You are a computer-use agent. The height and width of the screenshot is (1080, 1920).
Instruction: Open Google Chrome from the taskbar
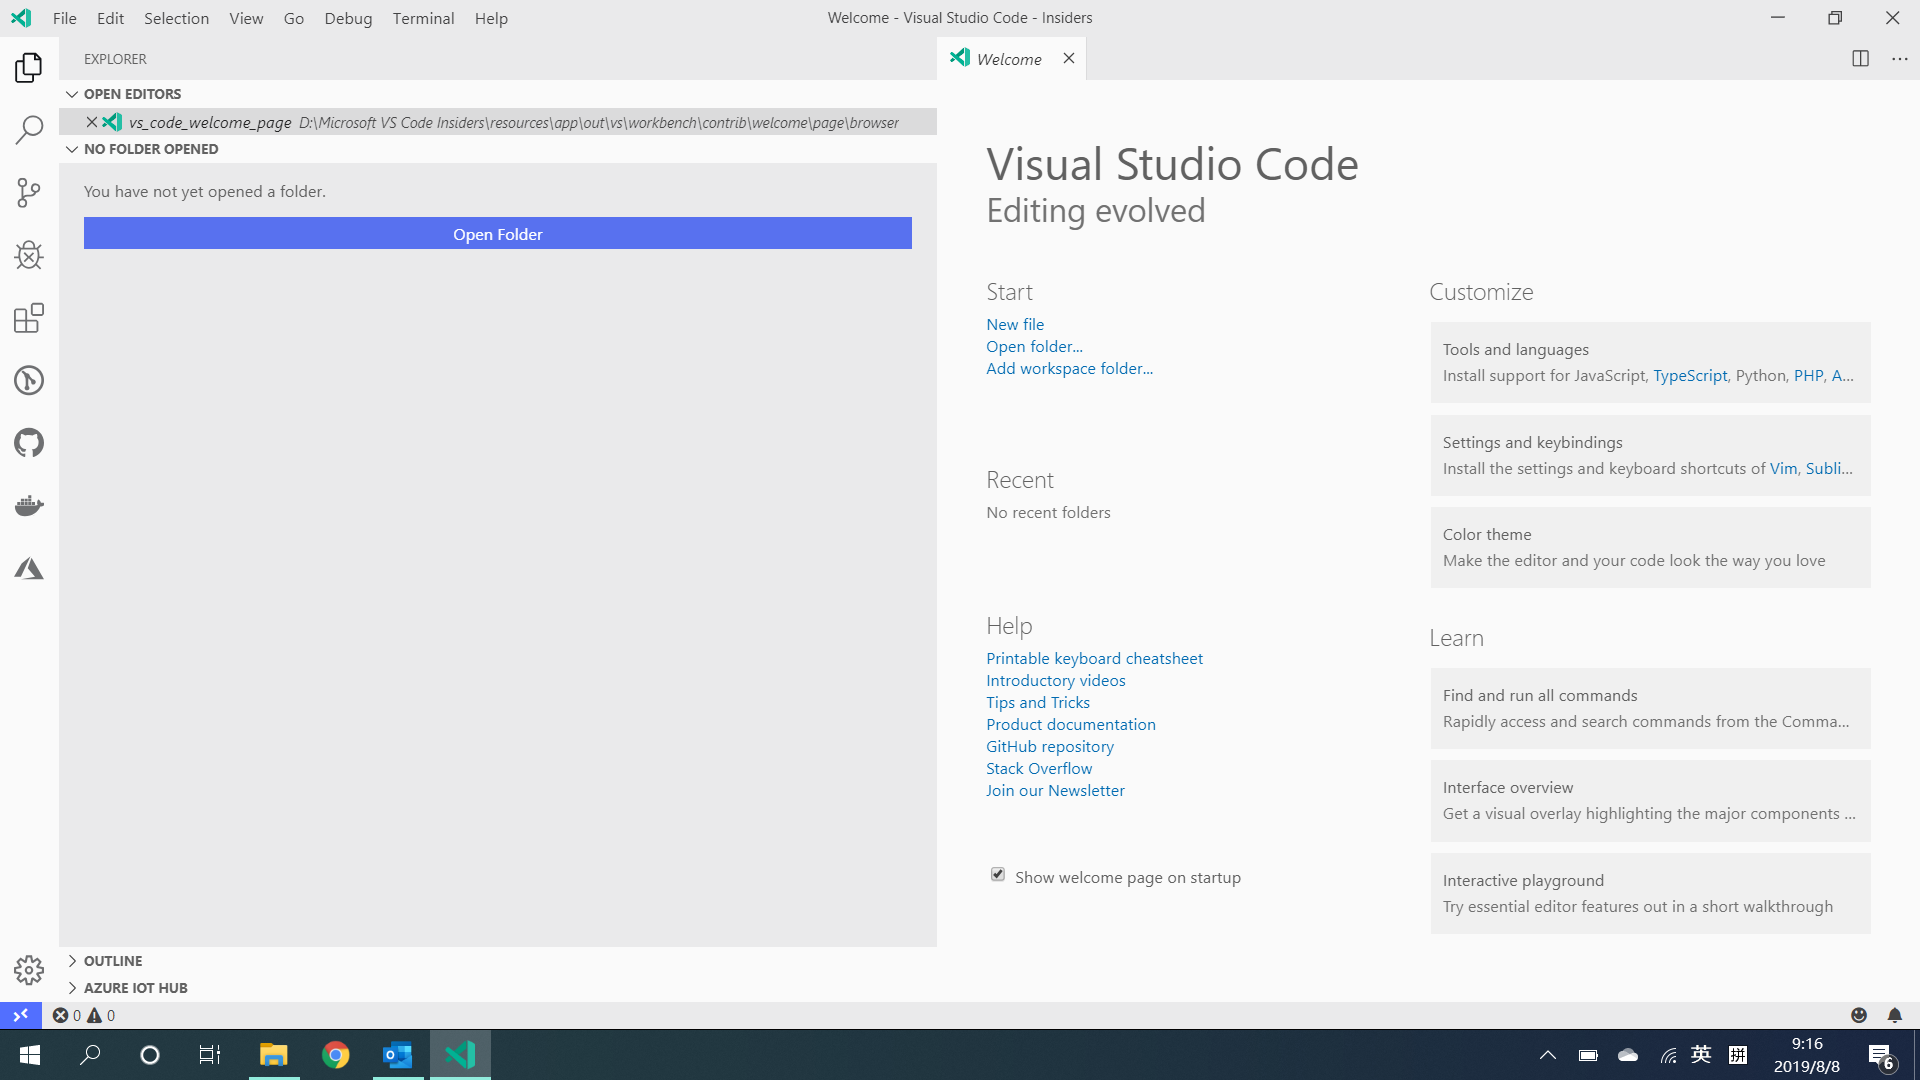(x=335, y=1055)
